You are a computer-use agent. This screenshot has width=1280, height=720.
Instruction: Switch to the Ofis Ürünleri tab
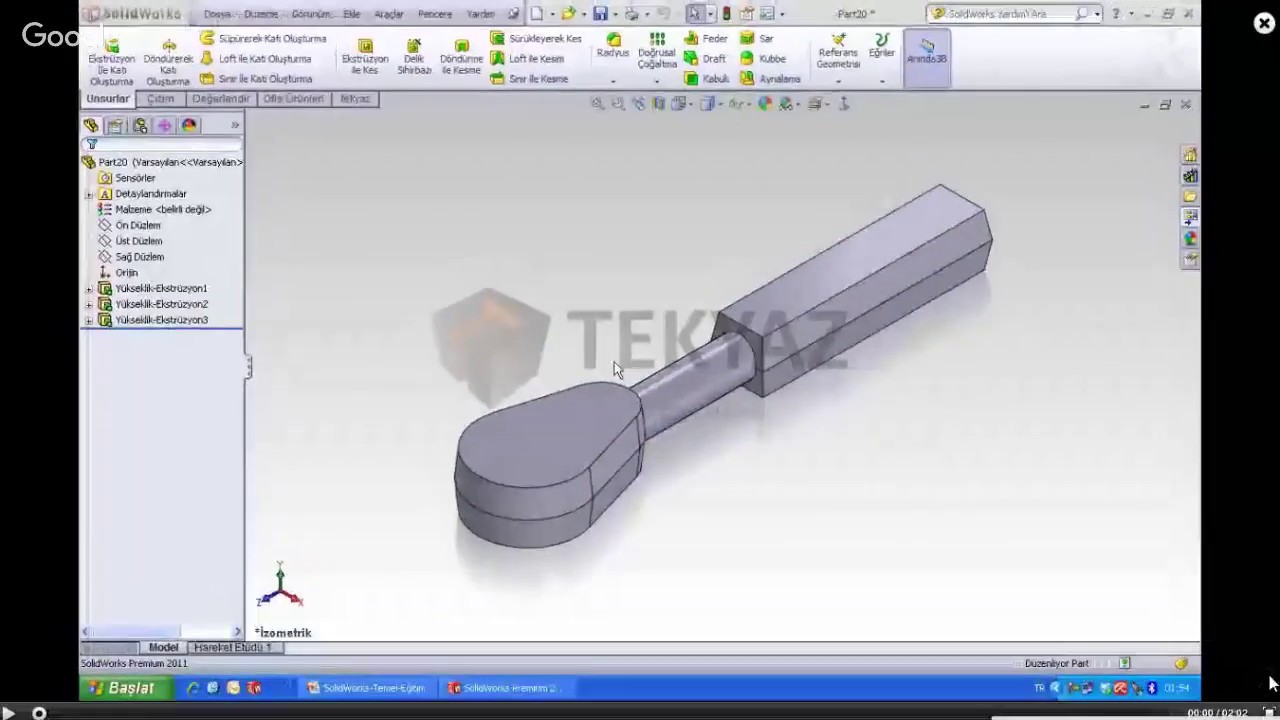(294, 99)
